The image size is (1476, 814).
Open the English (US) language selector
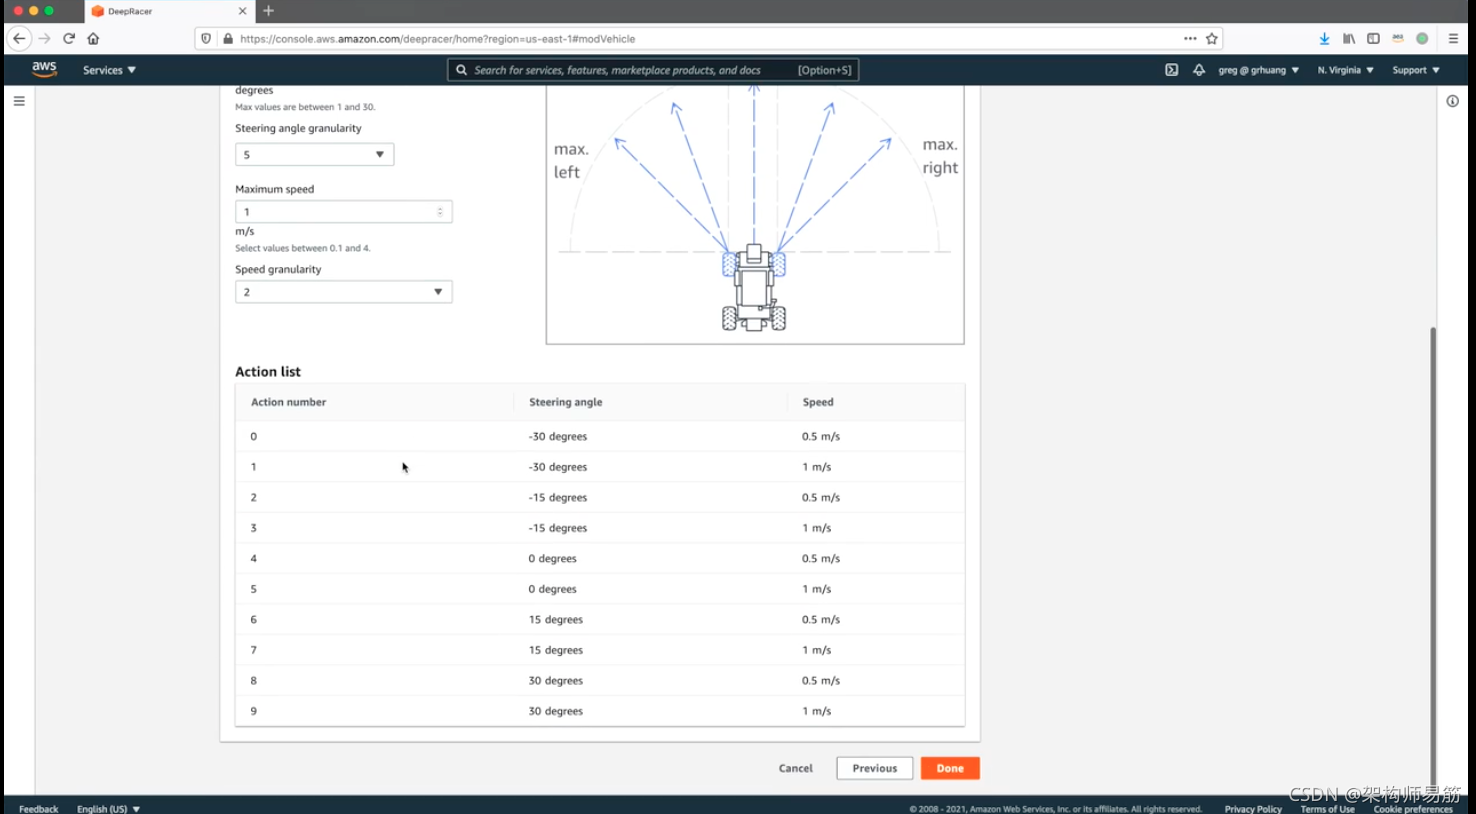tap(108, 808)
